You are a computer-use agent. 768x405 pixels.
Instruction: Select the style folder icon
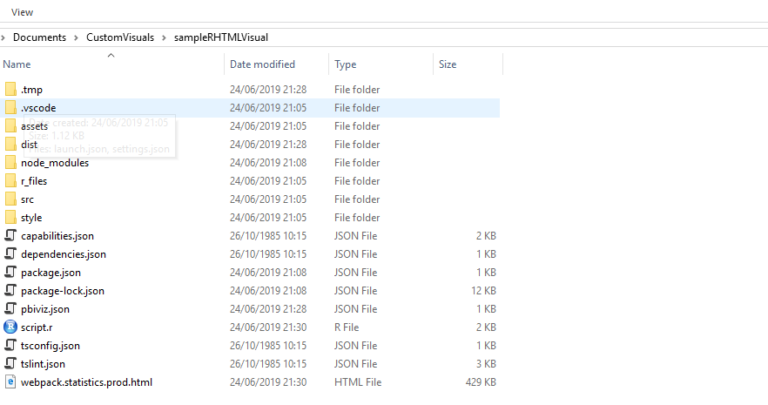11,218
